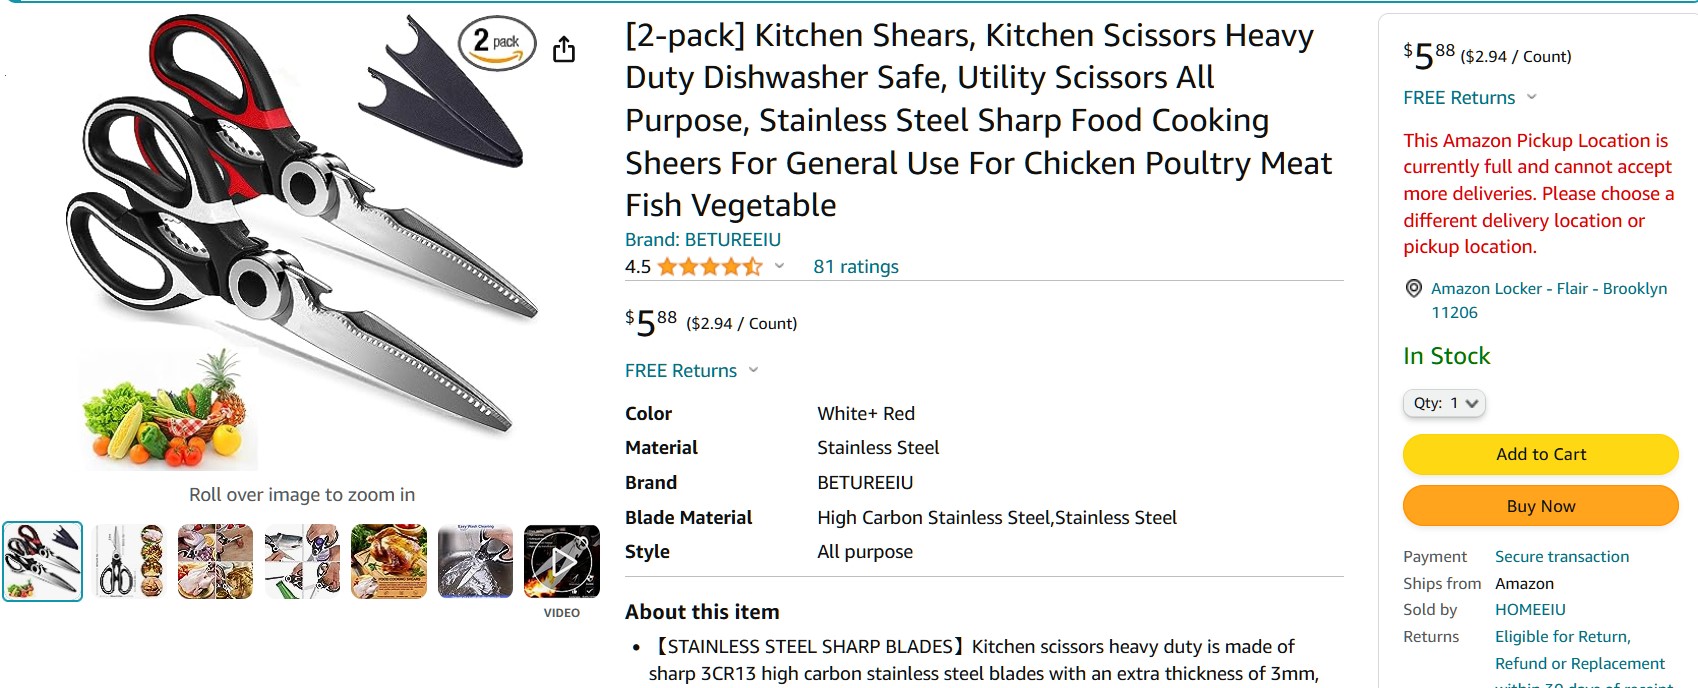Select the roasted chicken thumbnail image
Image resolution: width=1698 pixels, height=688 pixels.
[389, 562]
